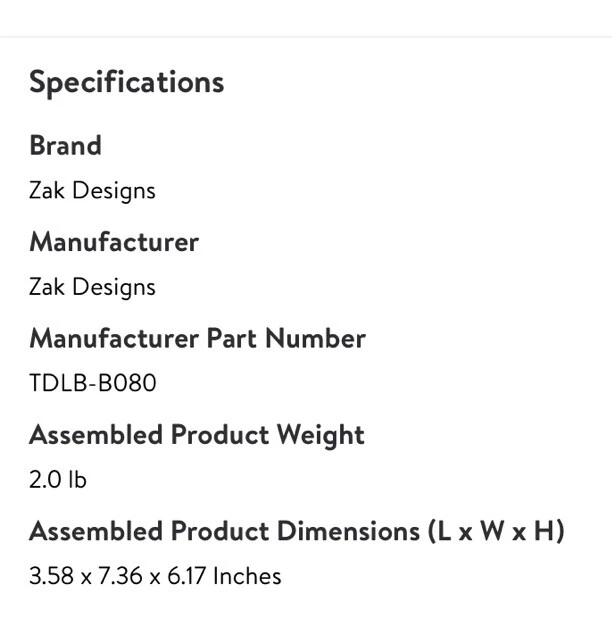The width and height of the screenshot is (612, 631).
Task: Click the 3.58 x 7.36 x 6.17 Inches value
Action: tap(155, 576)
